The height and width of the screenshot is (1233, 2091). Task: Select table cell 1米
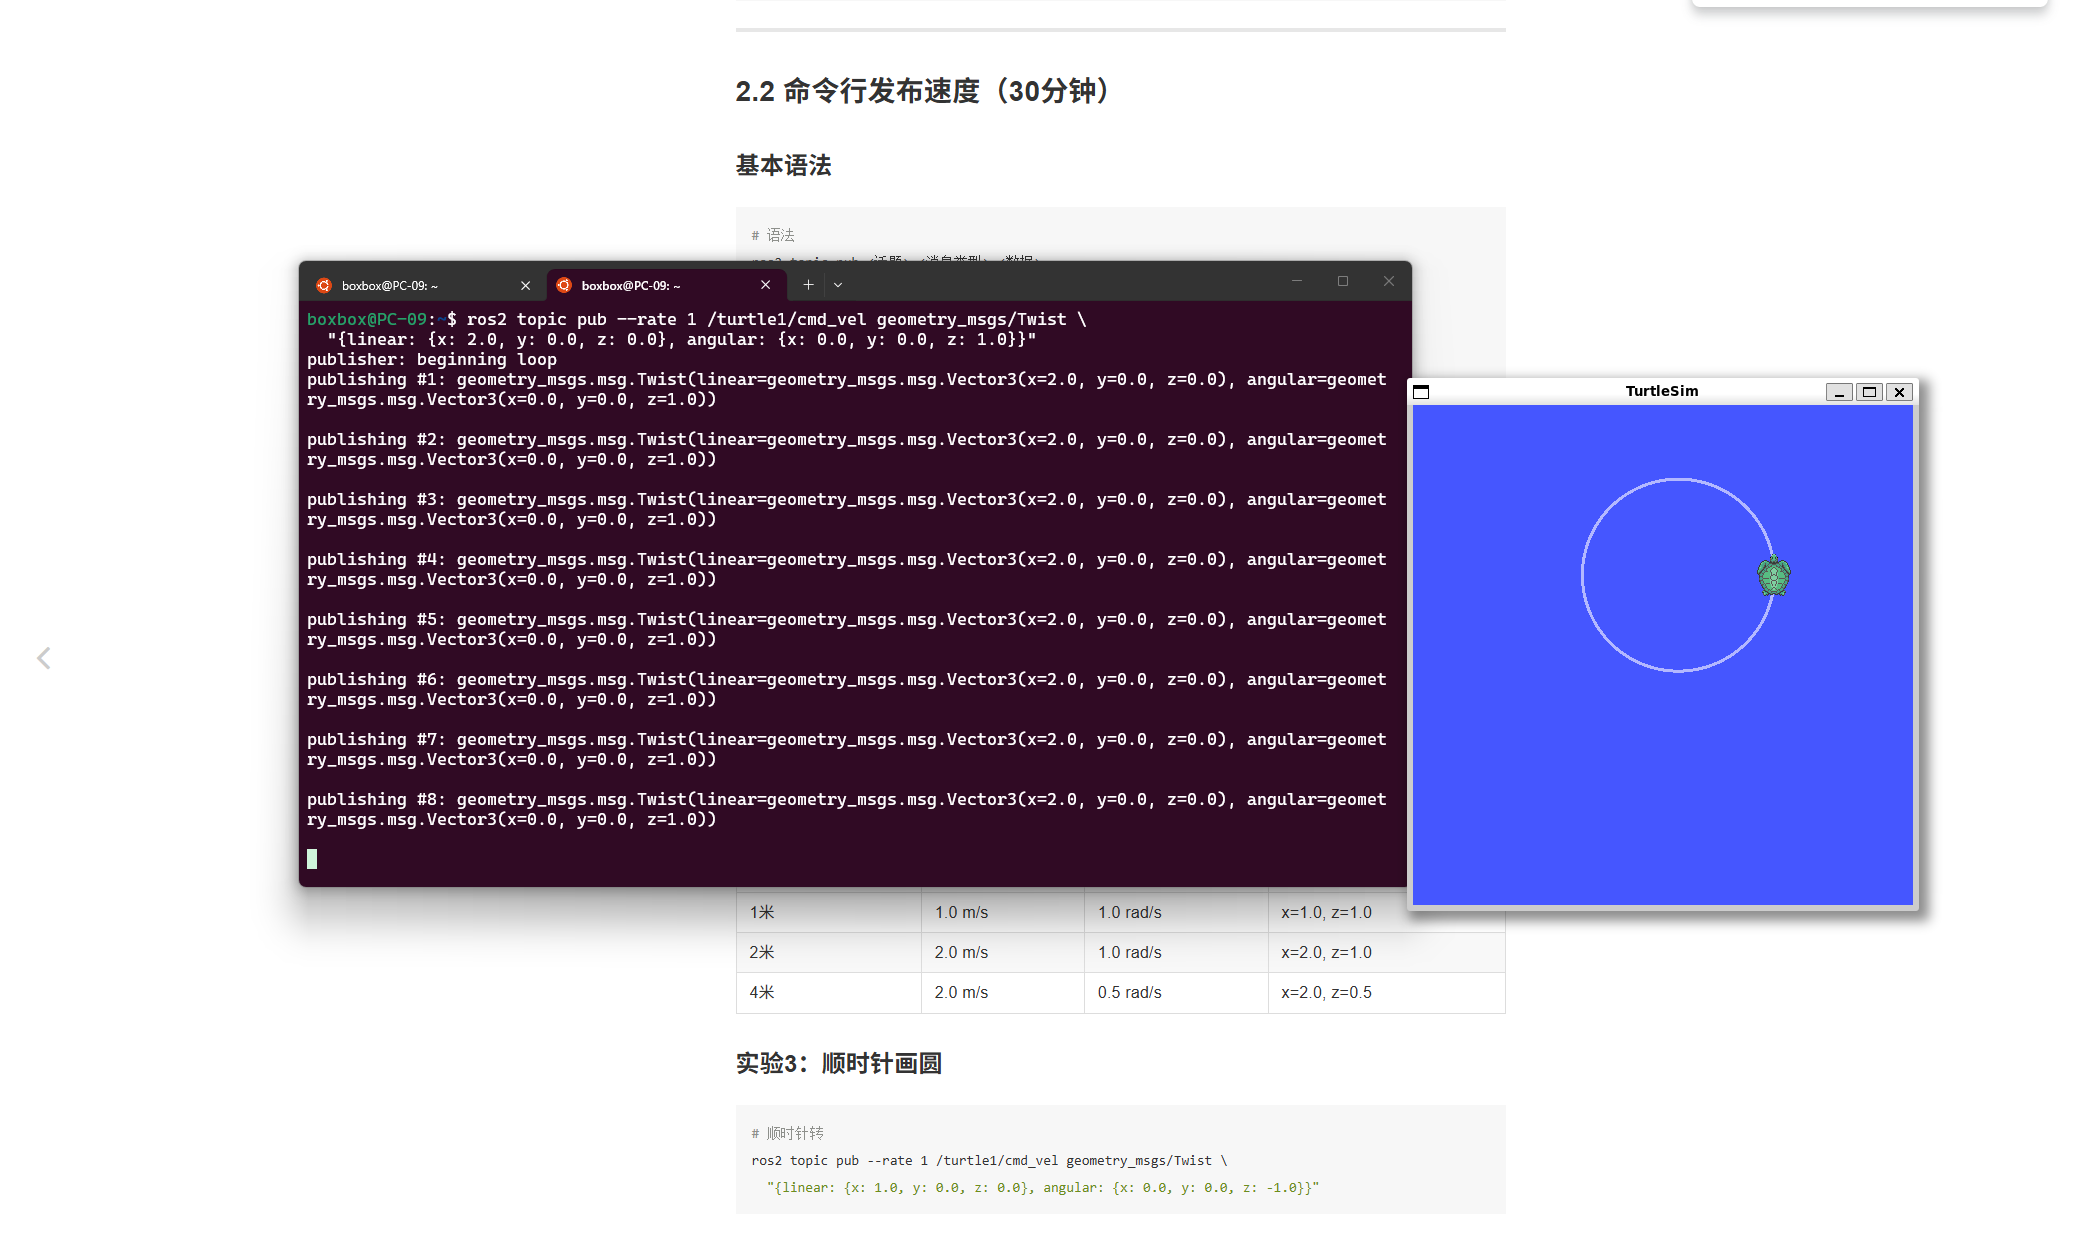pyautogui.click(x=829, y=912)
